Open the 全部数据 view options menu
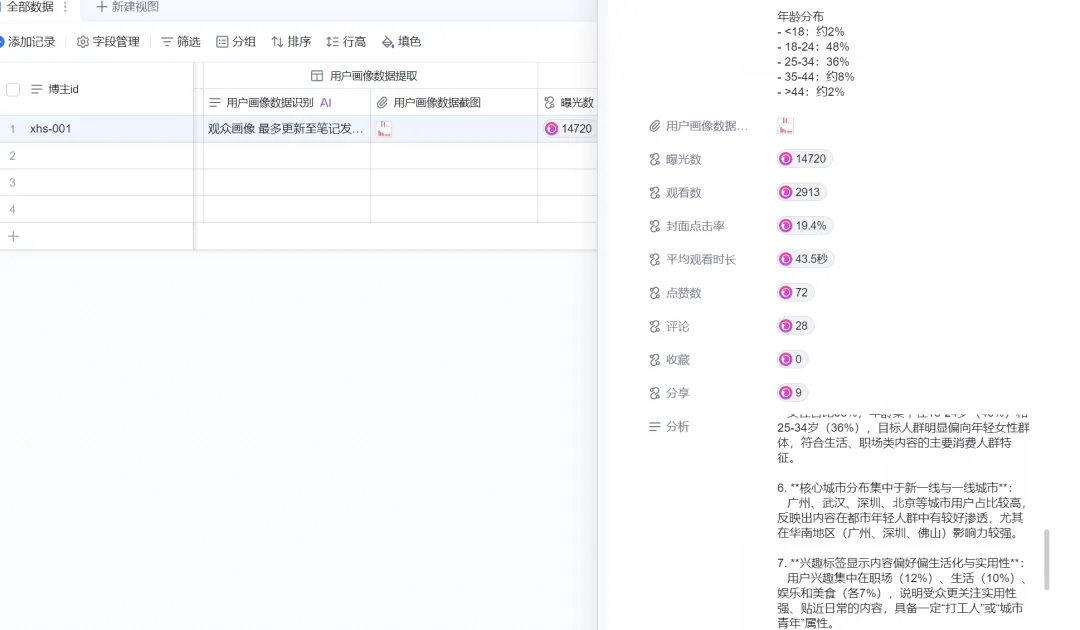 (66, 7)
